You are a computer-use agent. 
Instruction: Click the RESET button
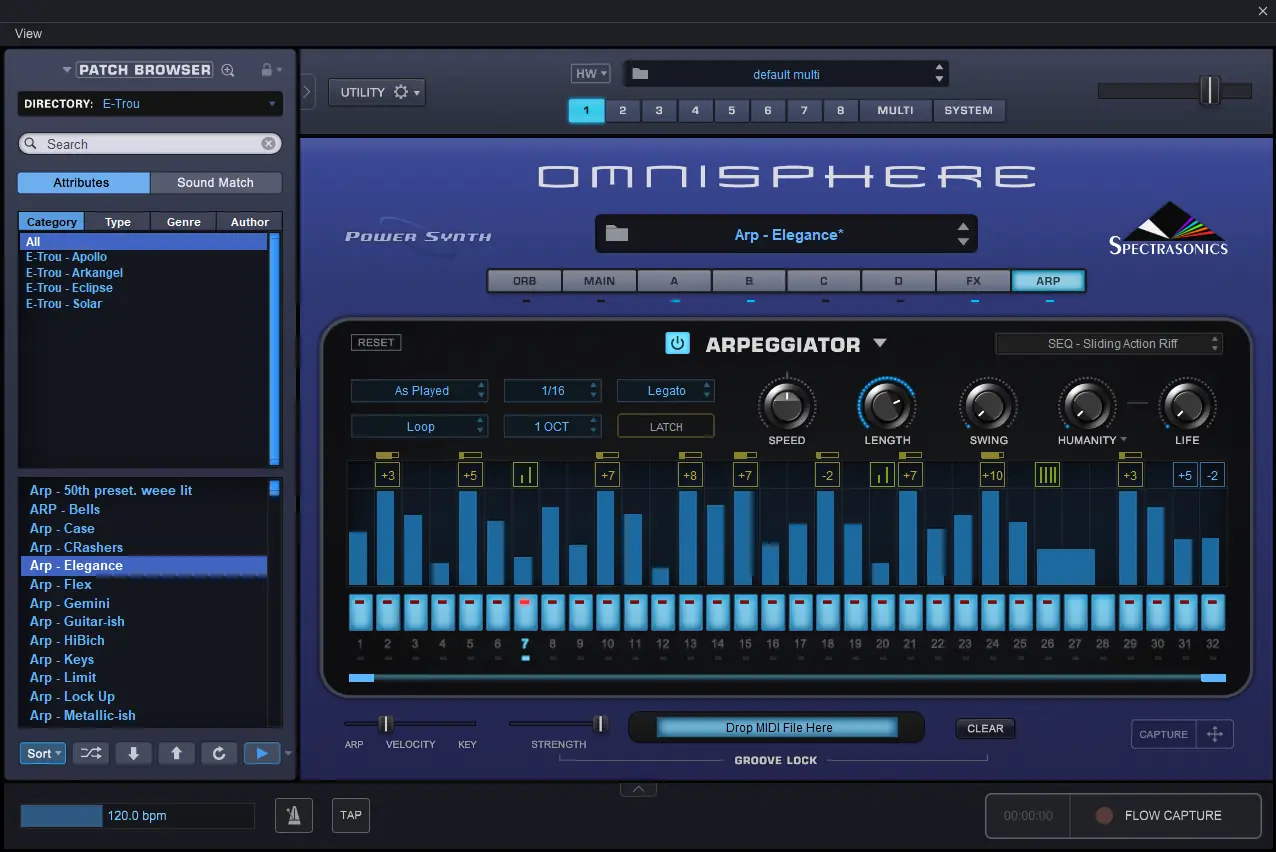click(376, 342)
